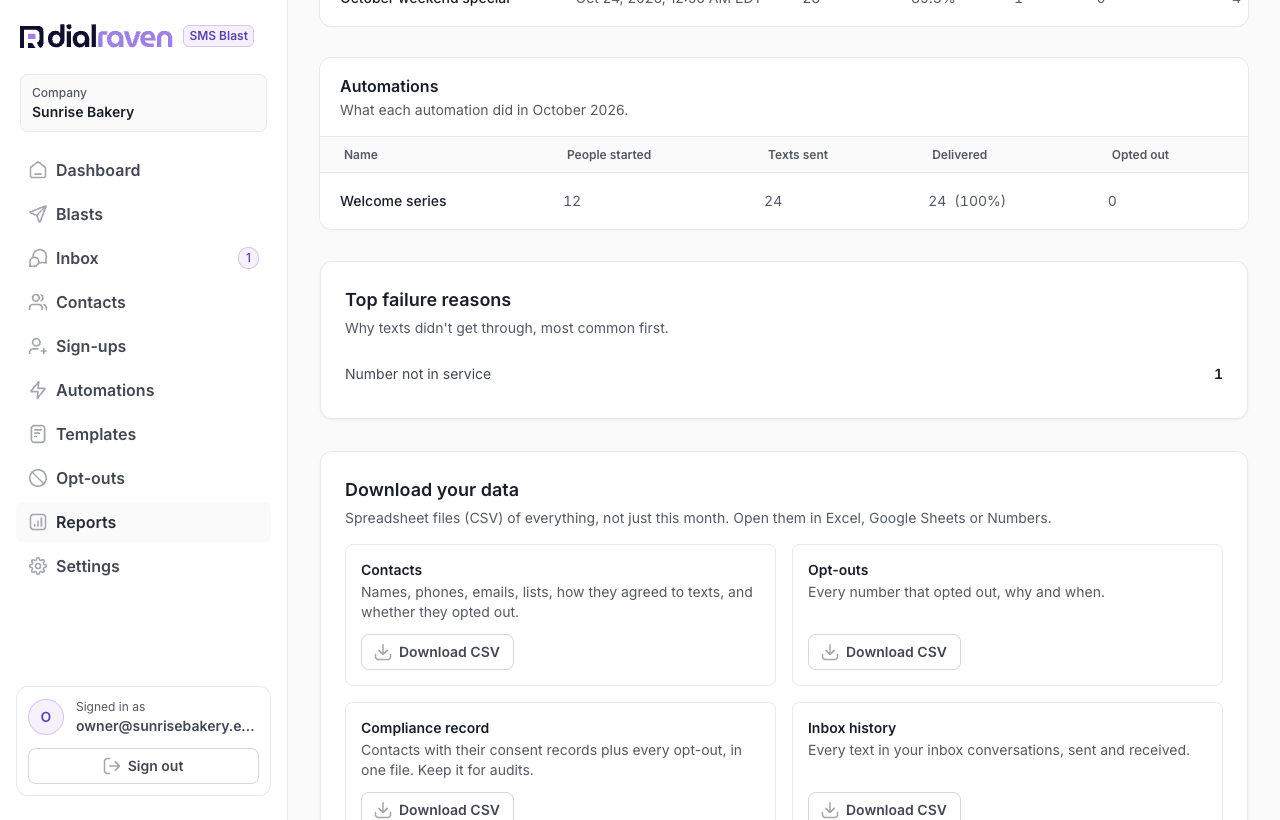Download the Inbox history CSV
The width and height of the screenshot is (1280, 820).
click(x=884, y=808)
